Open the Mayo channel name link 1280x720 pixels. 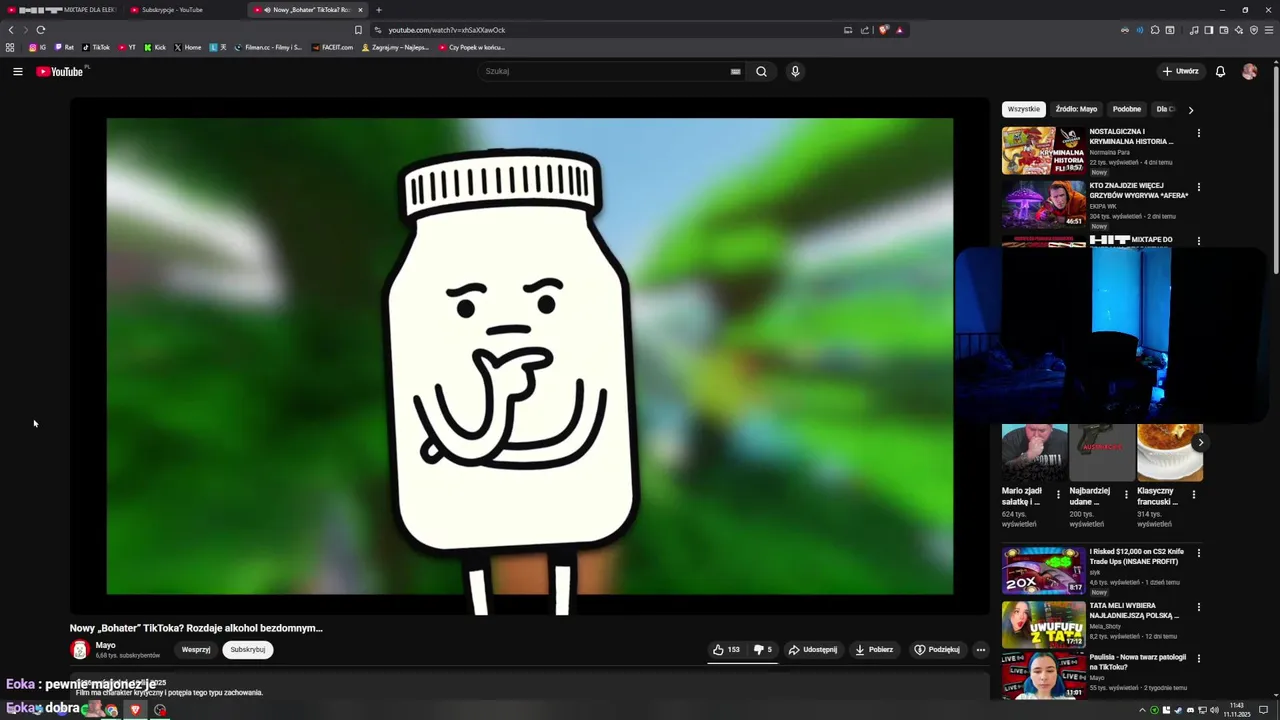(105, 645)
